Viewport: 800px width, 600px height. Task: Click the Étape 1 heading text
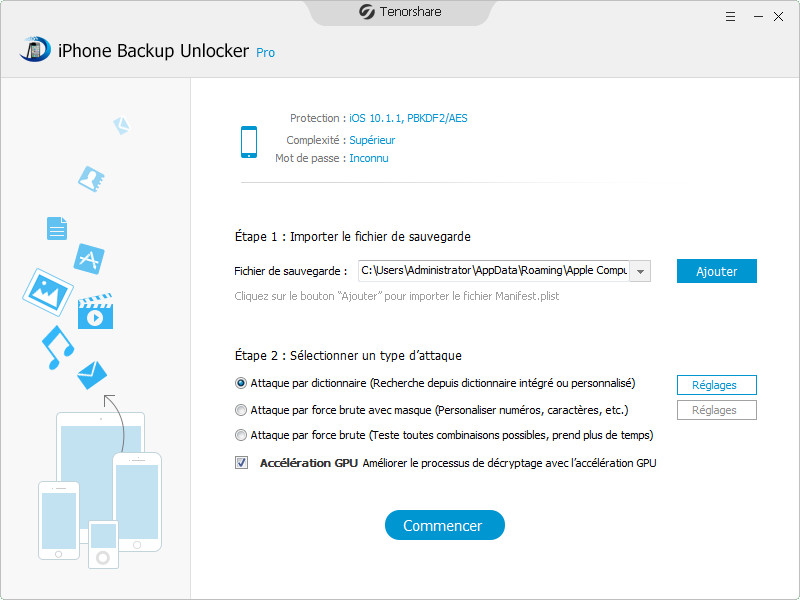coord(353,237)
